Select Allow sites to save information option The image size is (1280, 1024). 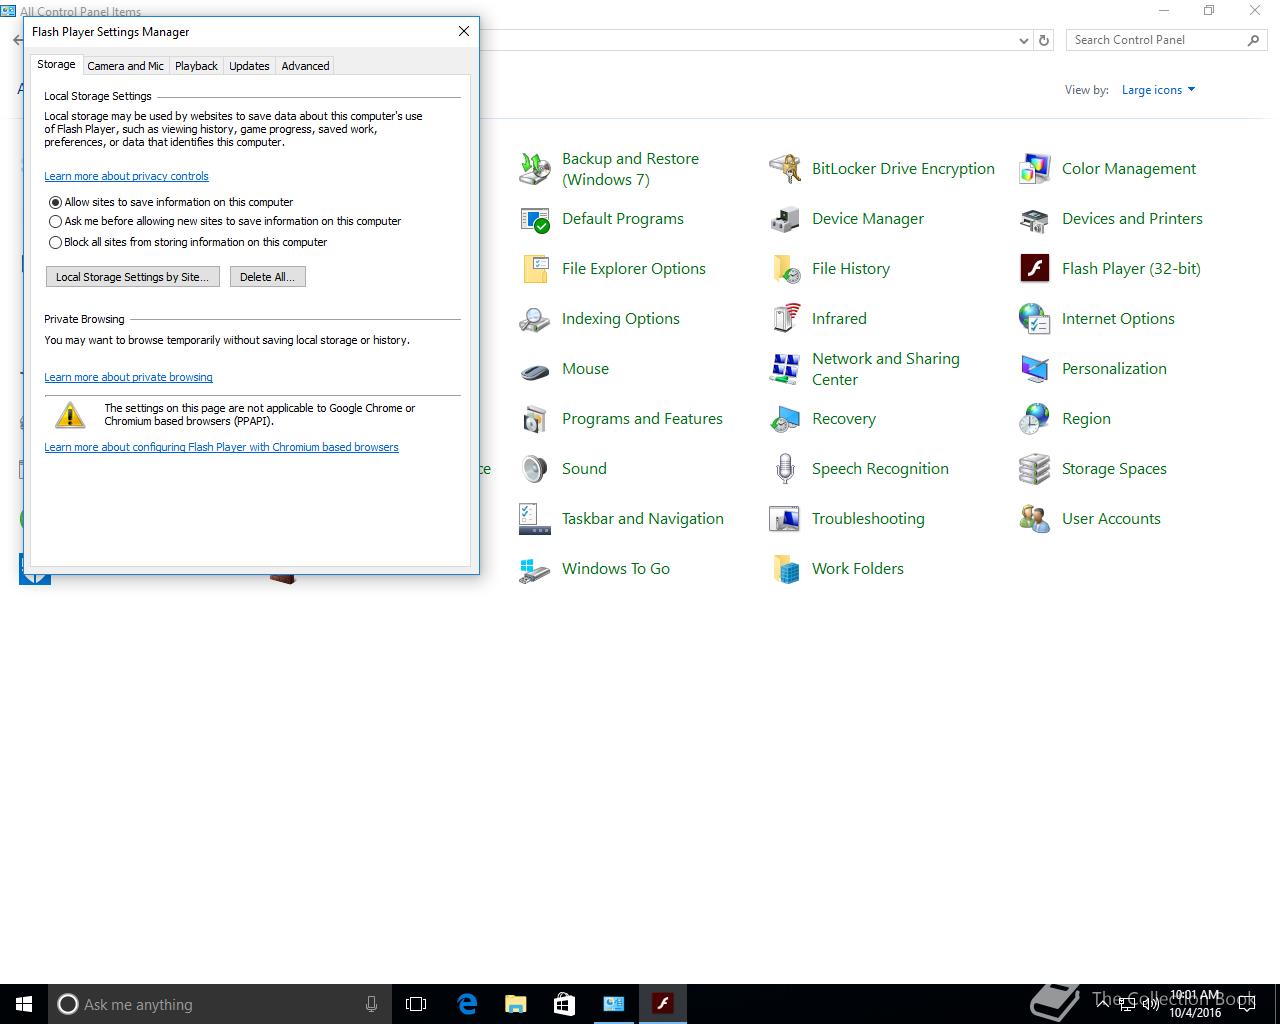pos(56,202)
